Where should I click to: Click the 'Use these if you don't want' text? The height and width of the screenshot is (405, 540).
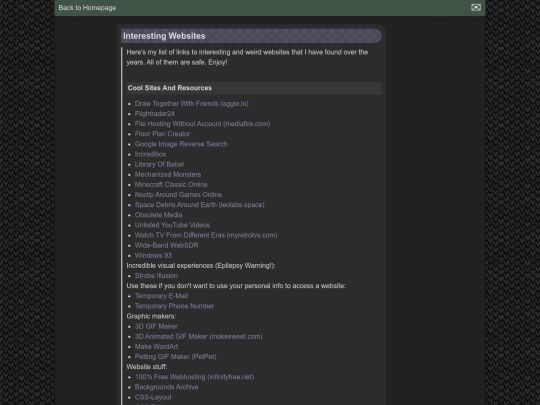[236, 286]
